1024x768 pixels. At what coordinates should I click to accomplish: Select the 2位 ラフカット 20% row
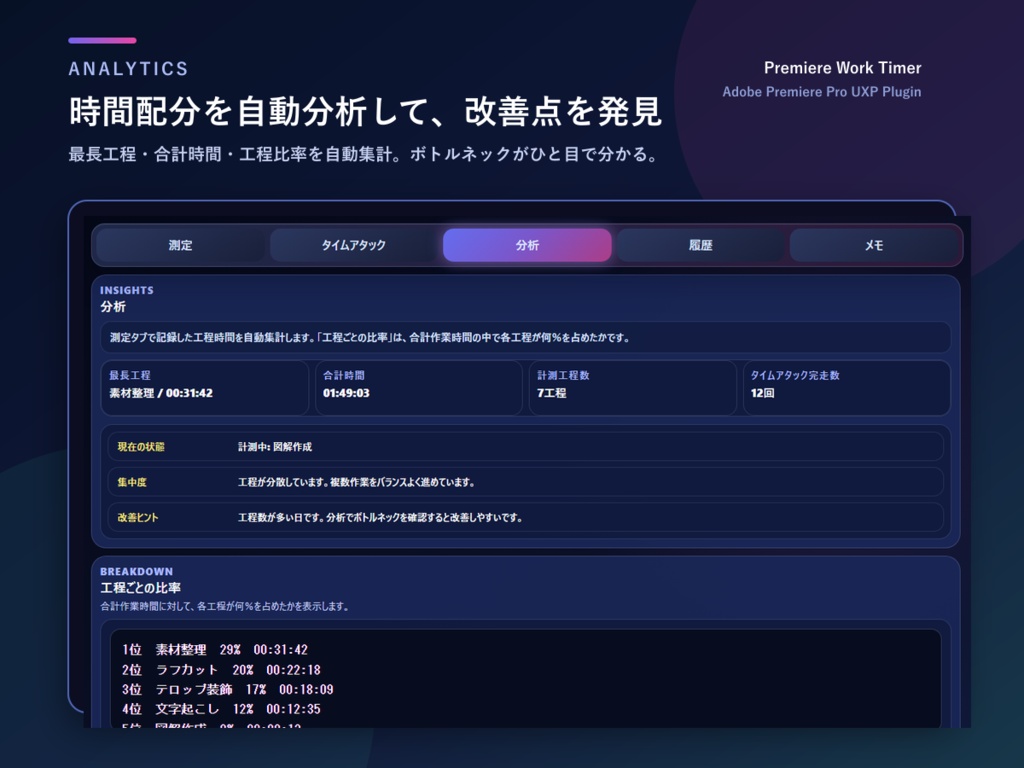tap(221, 670)
